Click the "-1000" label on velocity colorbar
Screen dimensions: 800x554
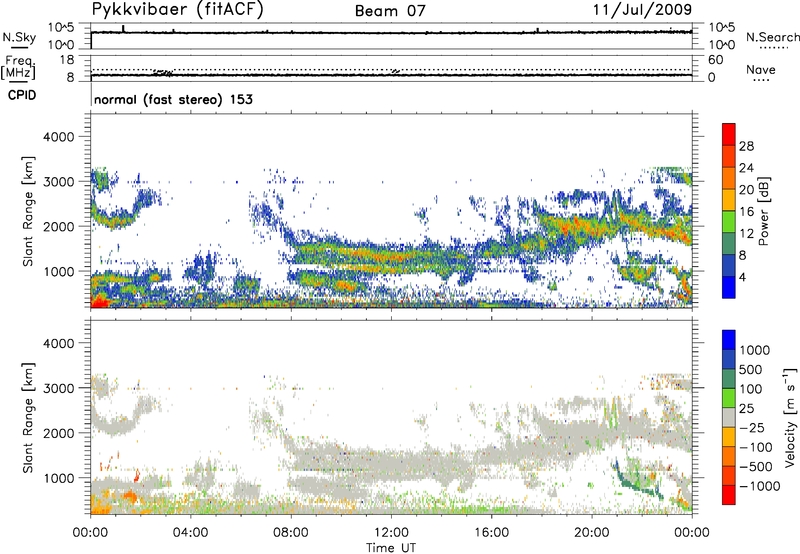tap(760, 486)
